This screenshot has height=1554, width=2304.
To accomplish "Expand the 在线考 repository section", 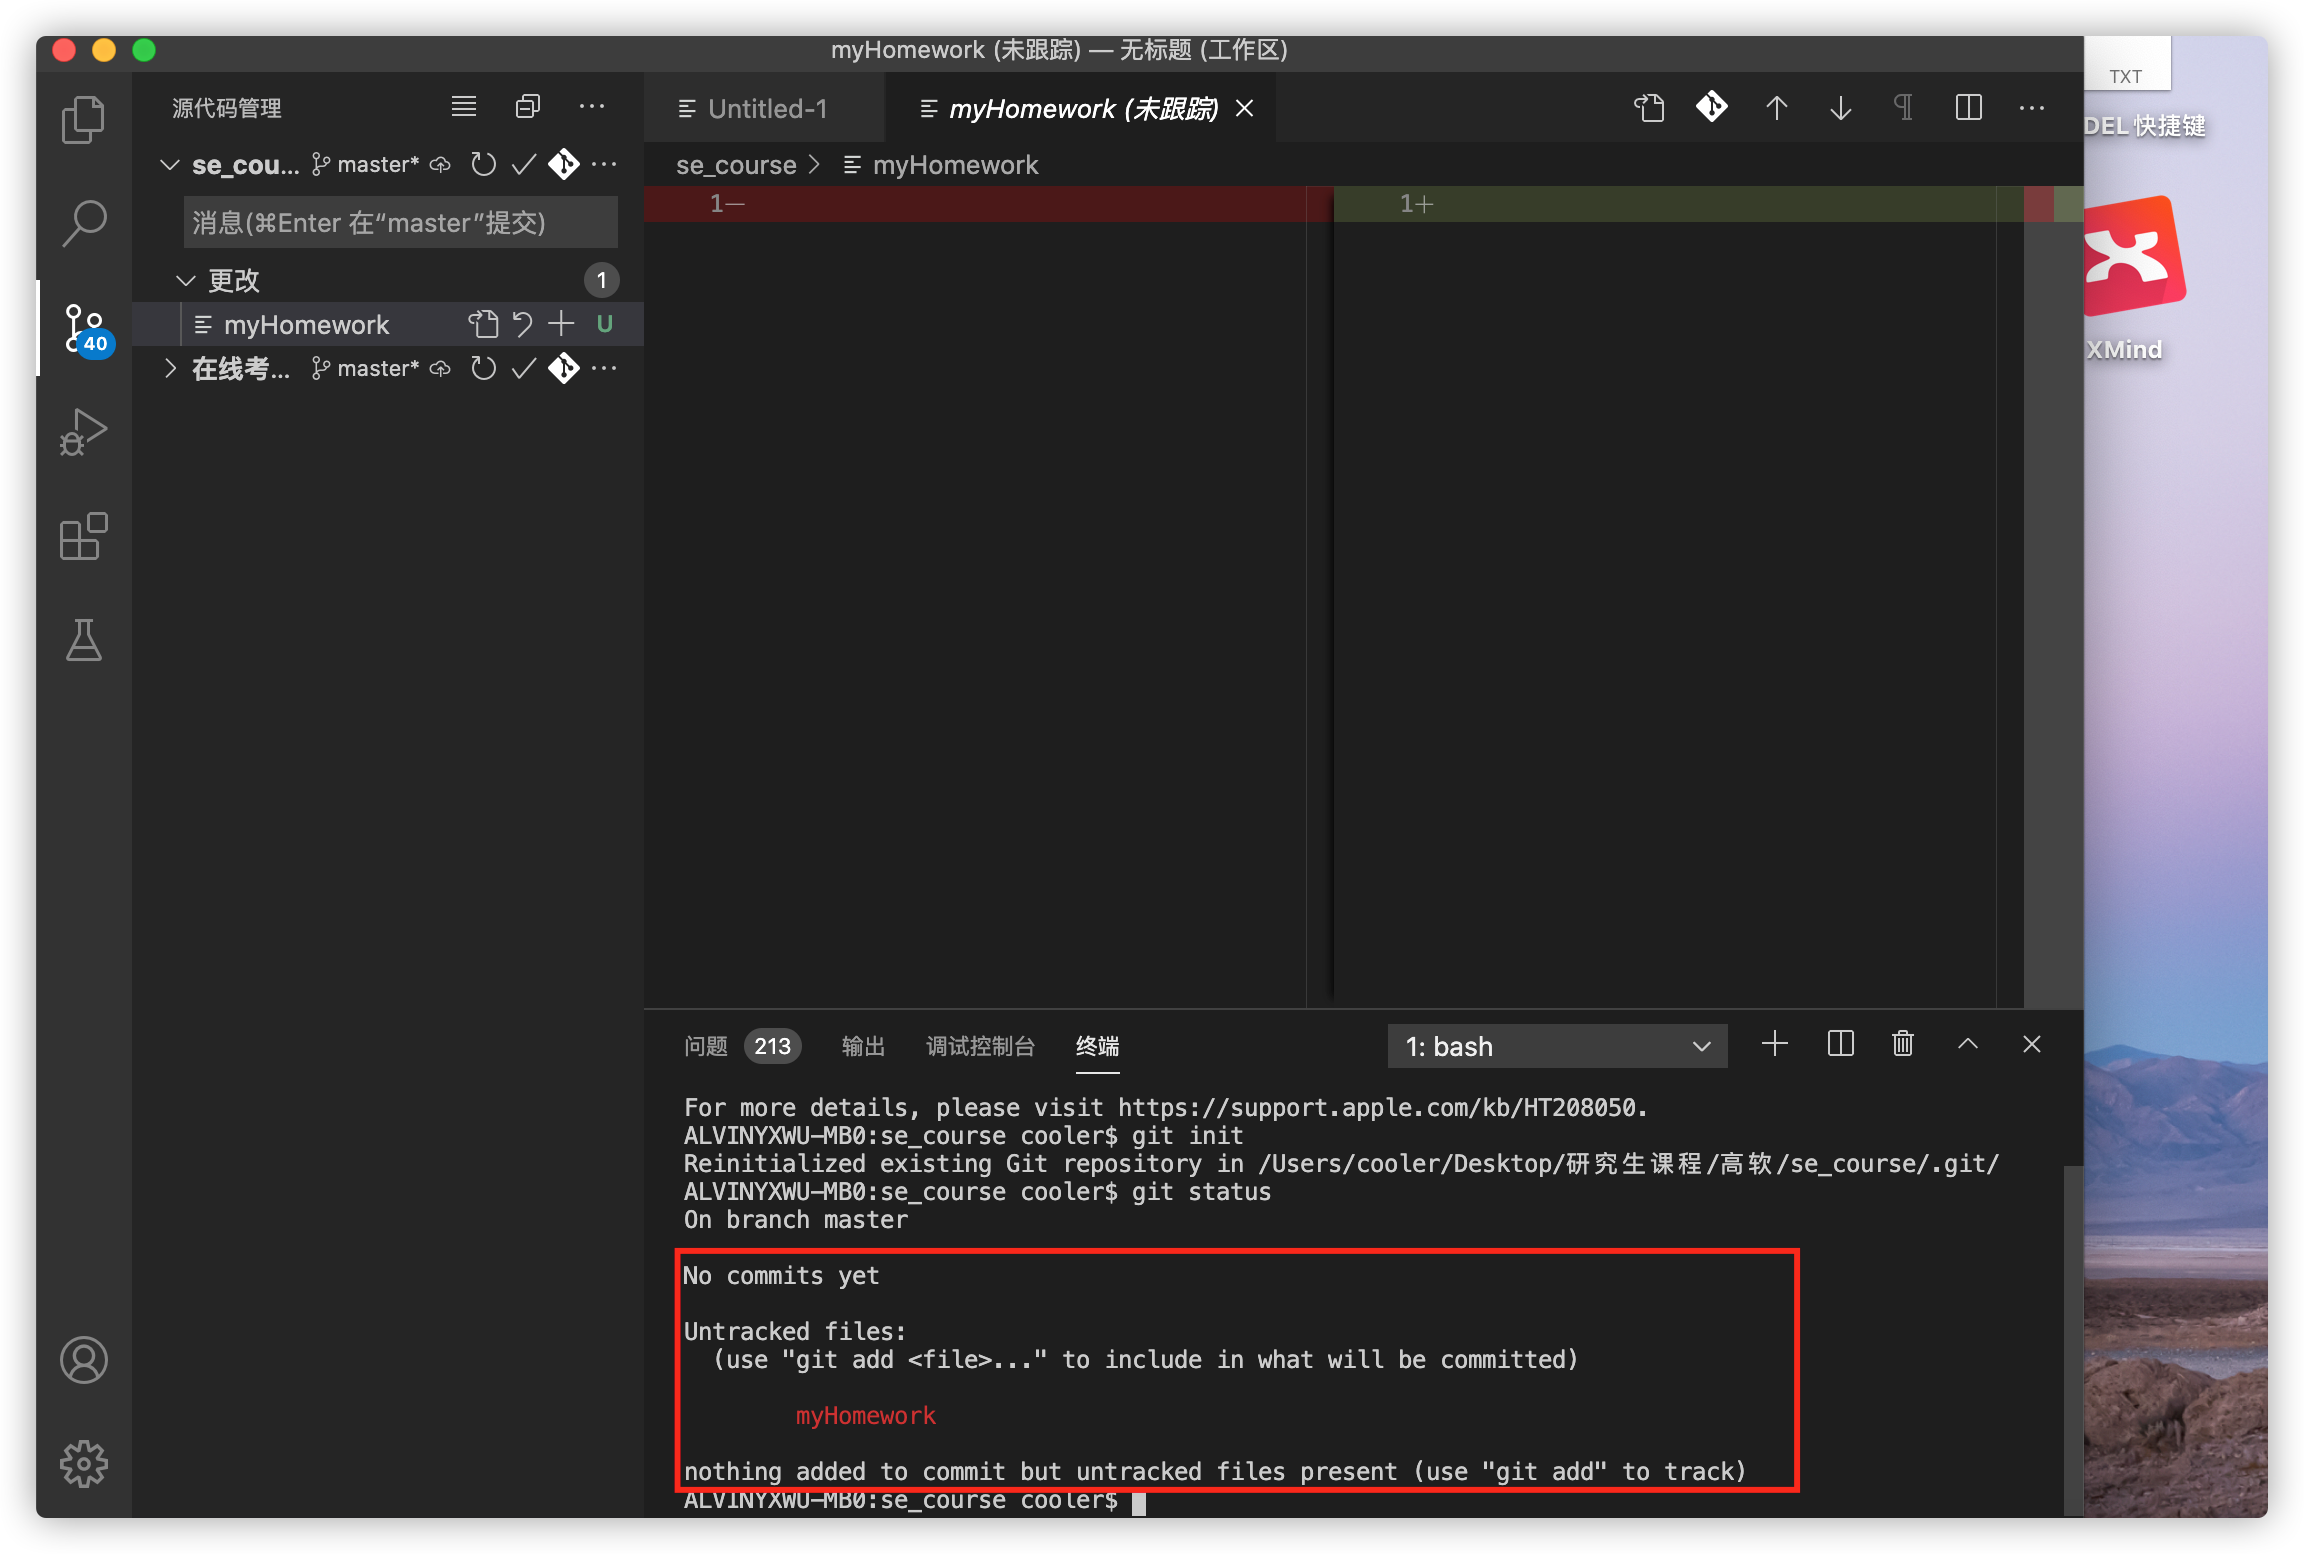I will coord(170,369).
